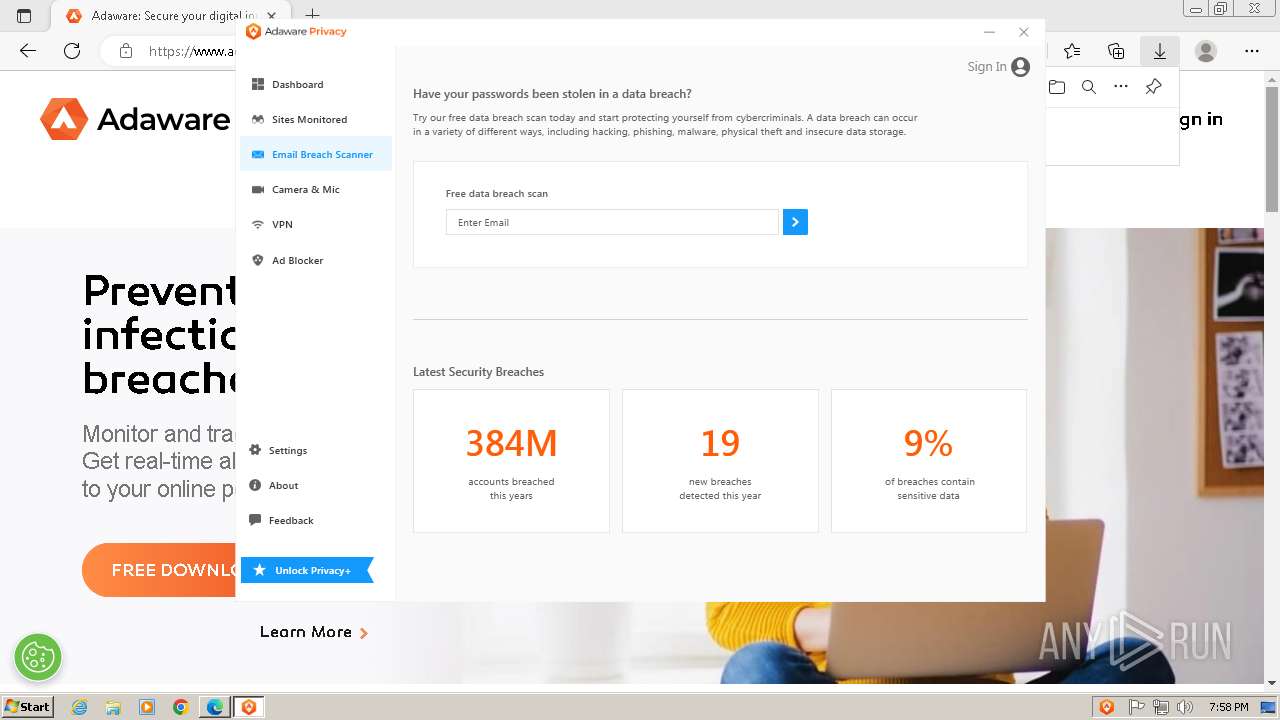Open the Dashboard section in Adaware Privacy
The image size is (1280, 720).
coord(314,84)
